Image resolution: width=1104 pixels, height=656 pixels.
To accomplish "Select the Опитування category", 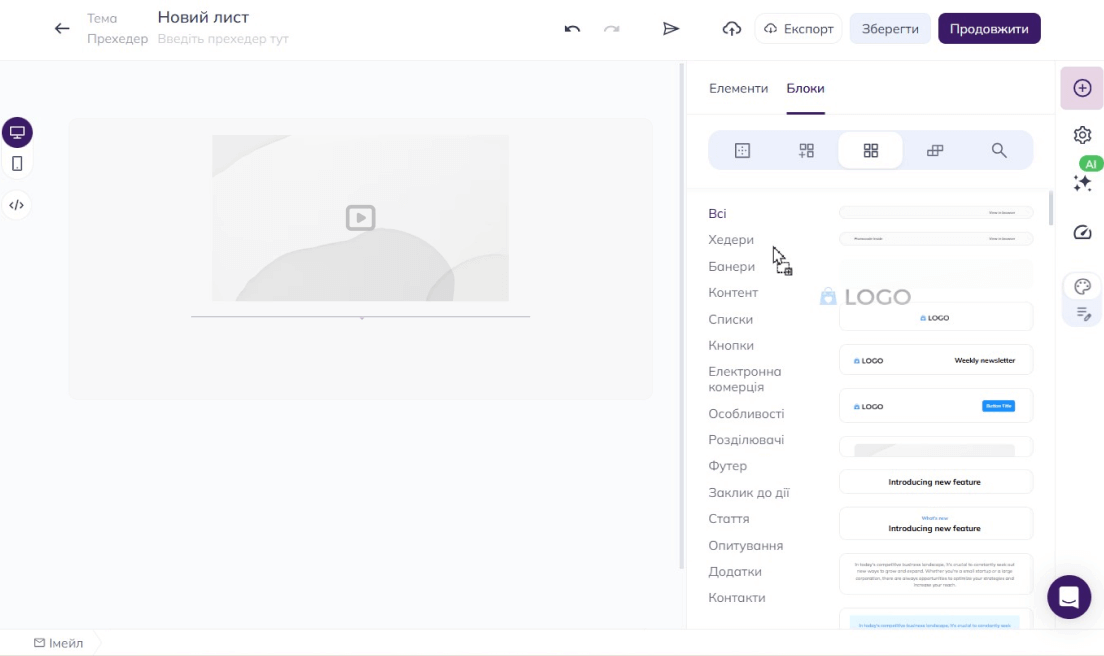I will [x=745, y=545].
